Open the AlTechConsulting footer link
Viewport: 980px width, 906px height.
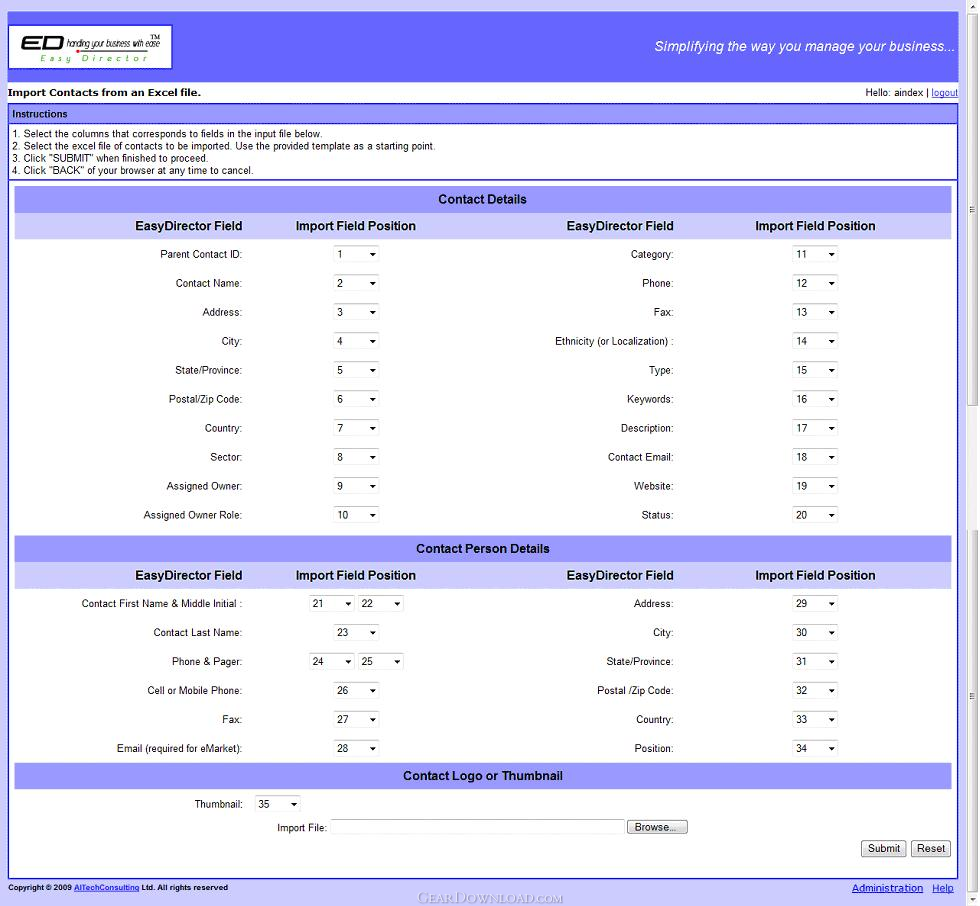tap(106, 888)
